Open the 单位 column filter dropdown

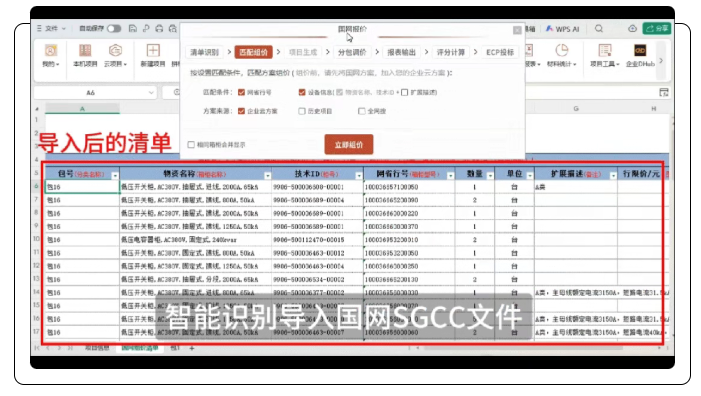click(530, 176)
